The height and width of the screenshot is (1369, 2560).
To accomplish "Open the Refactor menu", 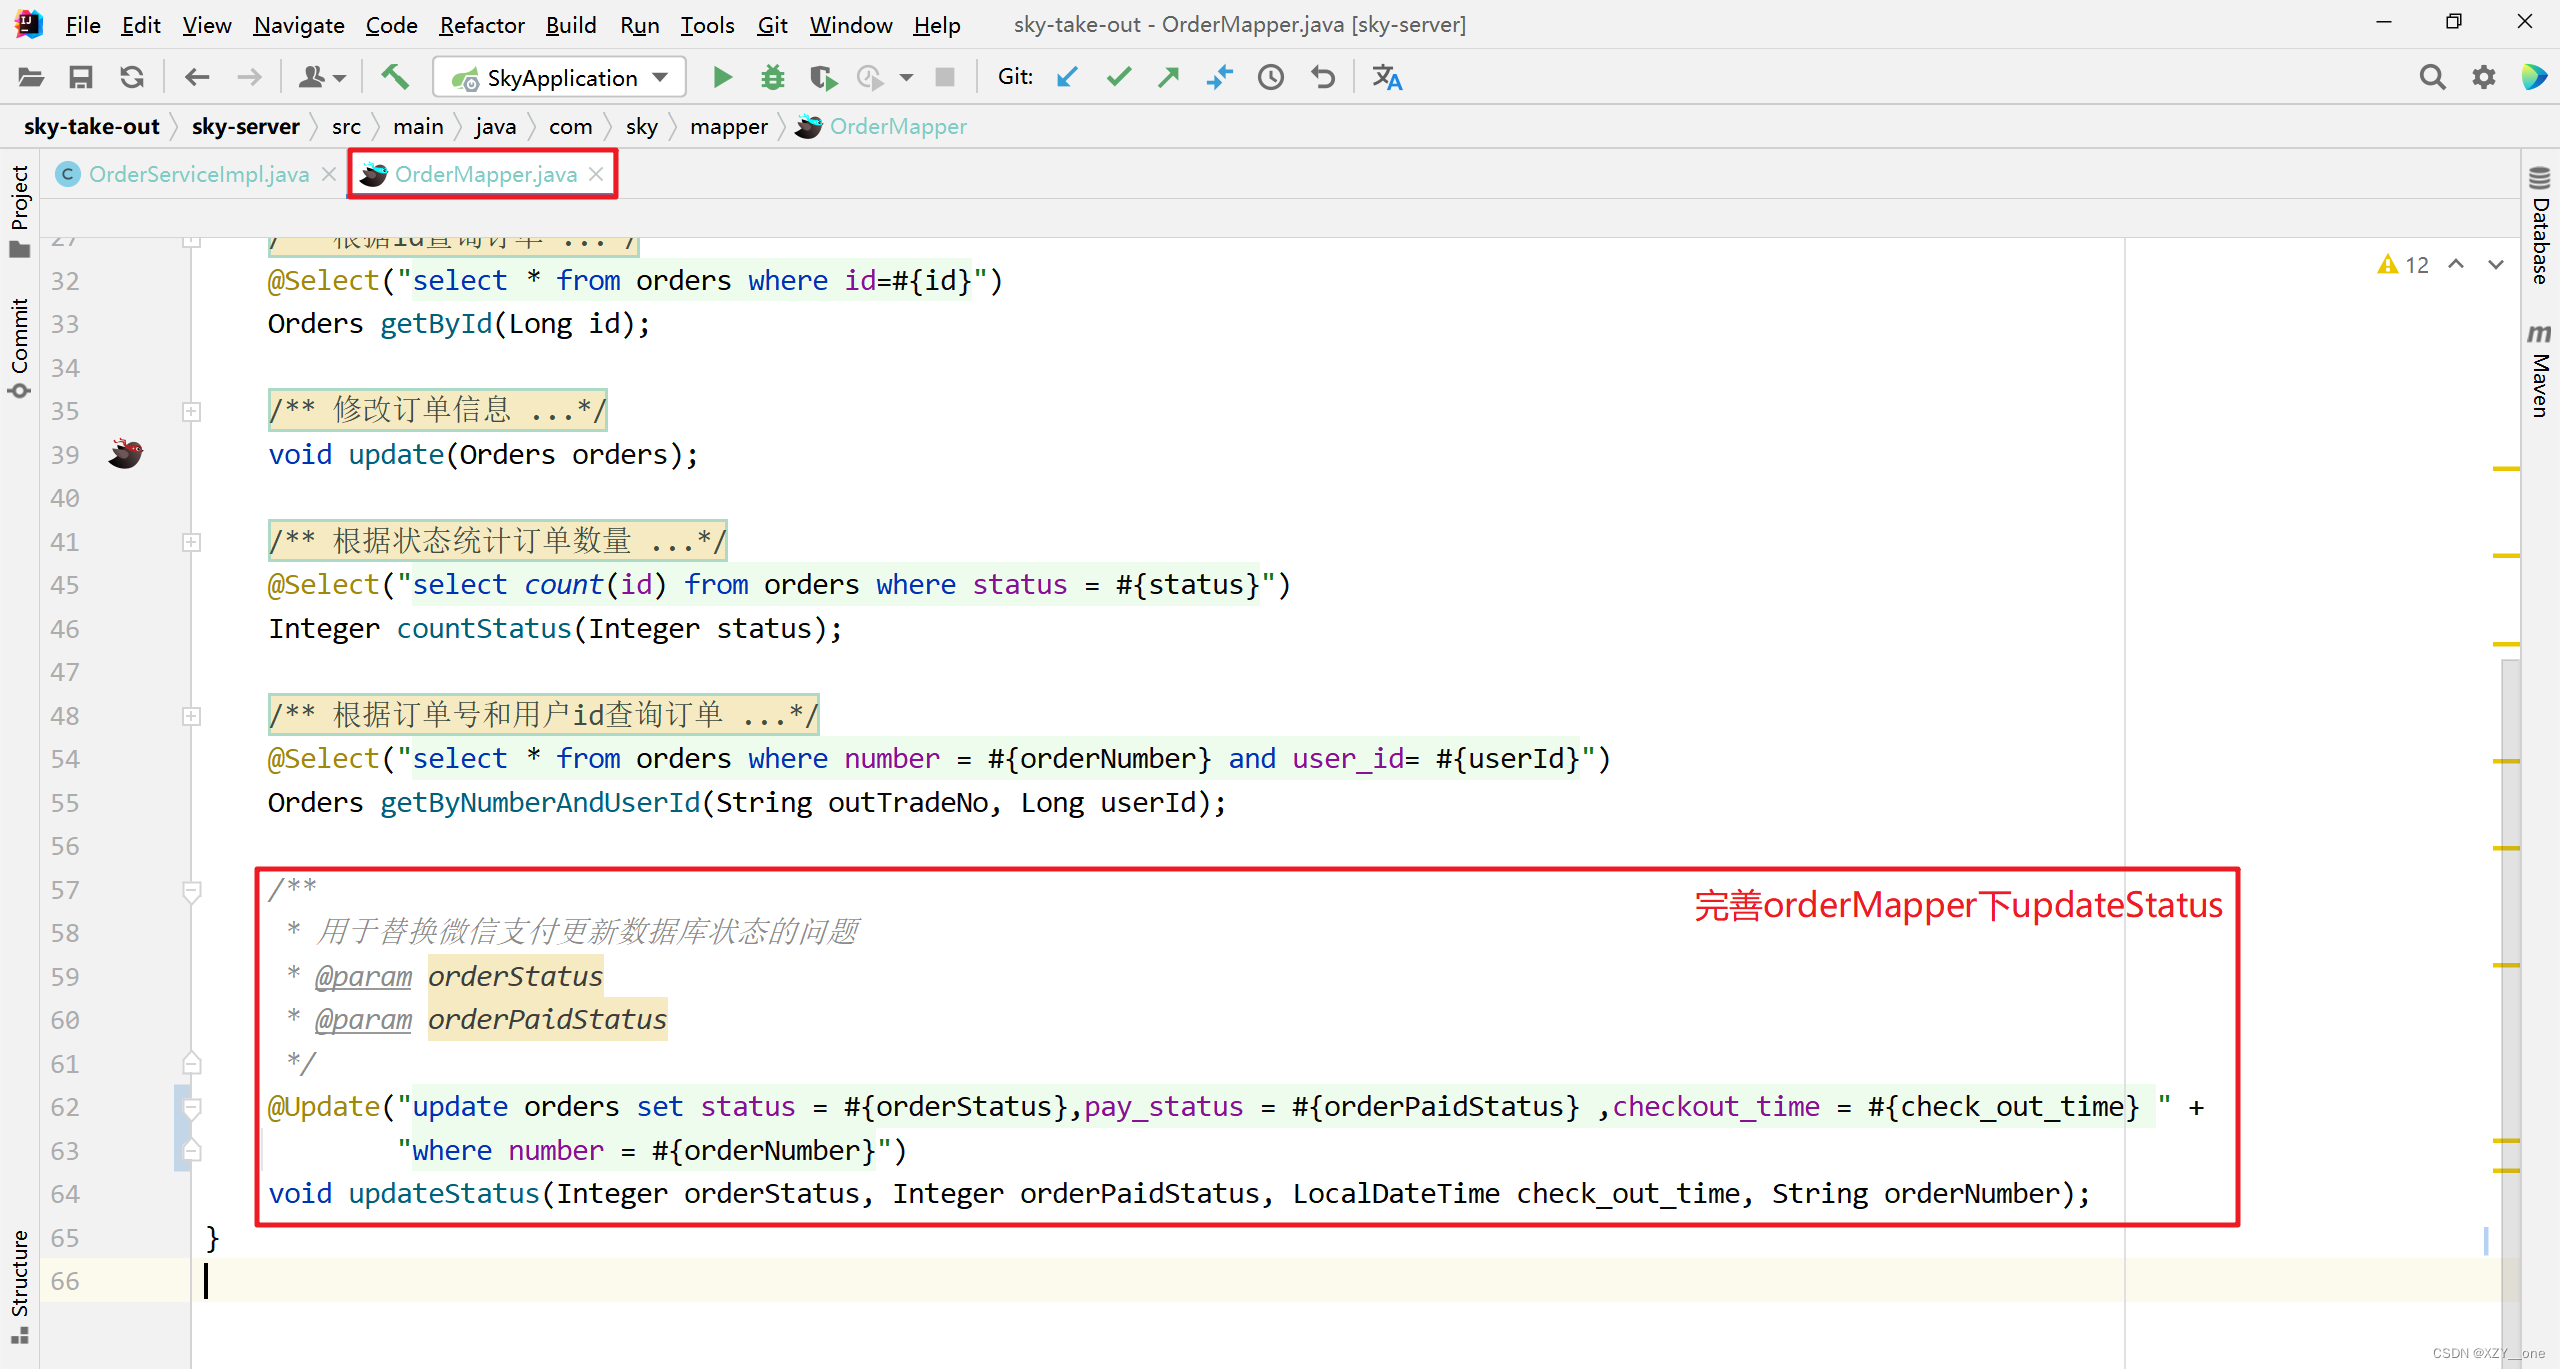I will [x=481, y=25].
